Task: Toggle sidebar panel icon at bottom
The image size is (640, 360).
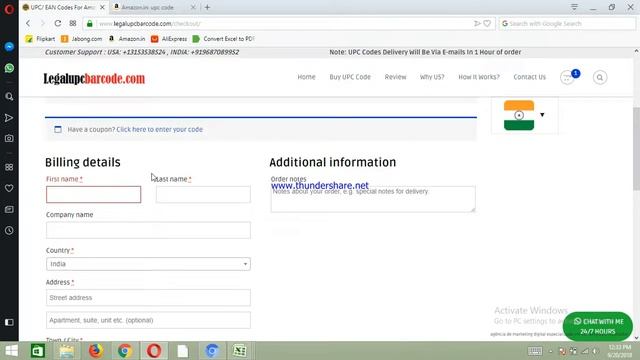Action: coord(9,322)
